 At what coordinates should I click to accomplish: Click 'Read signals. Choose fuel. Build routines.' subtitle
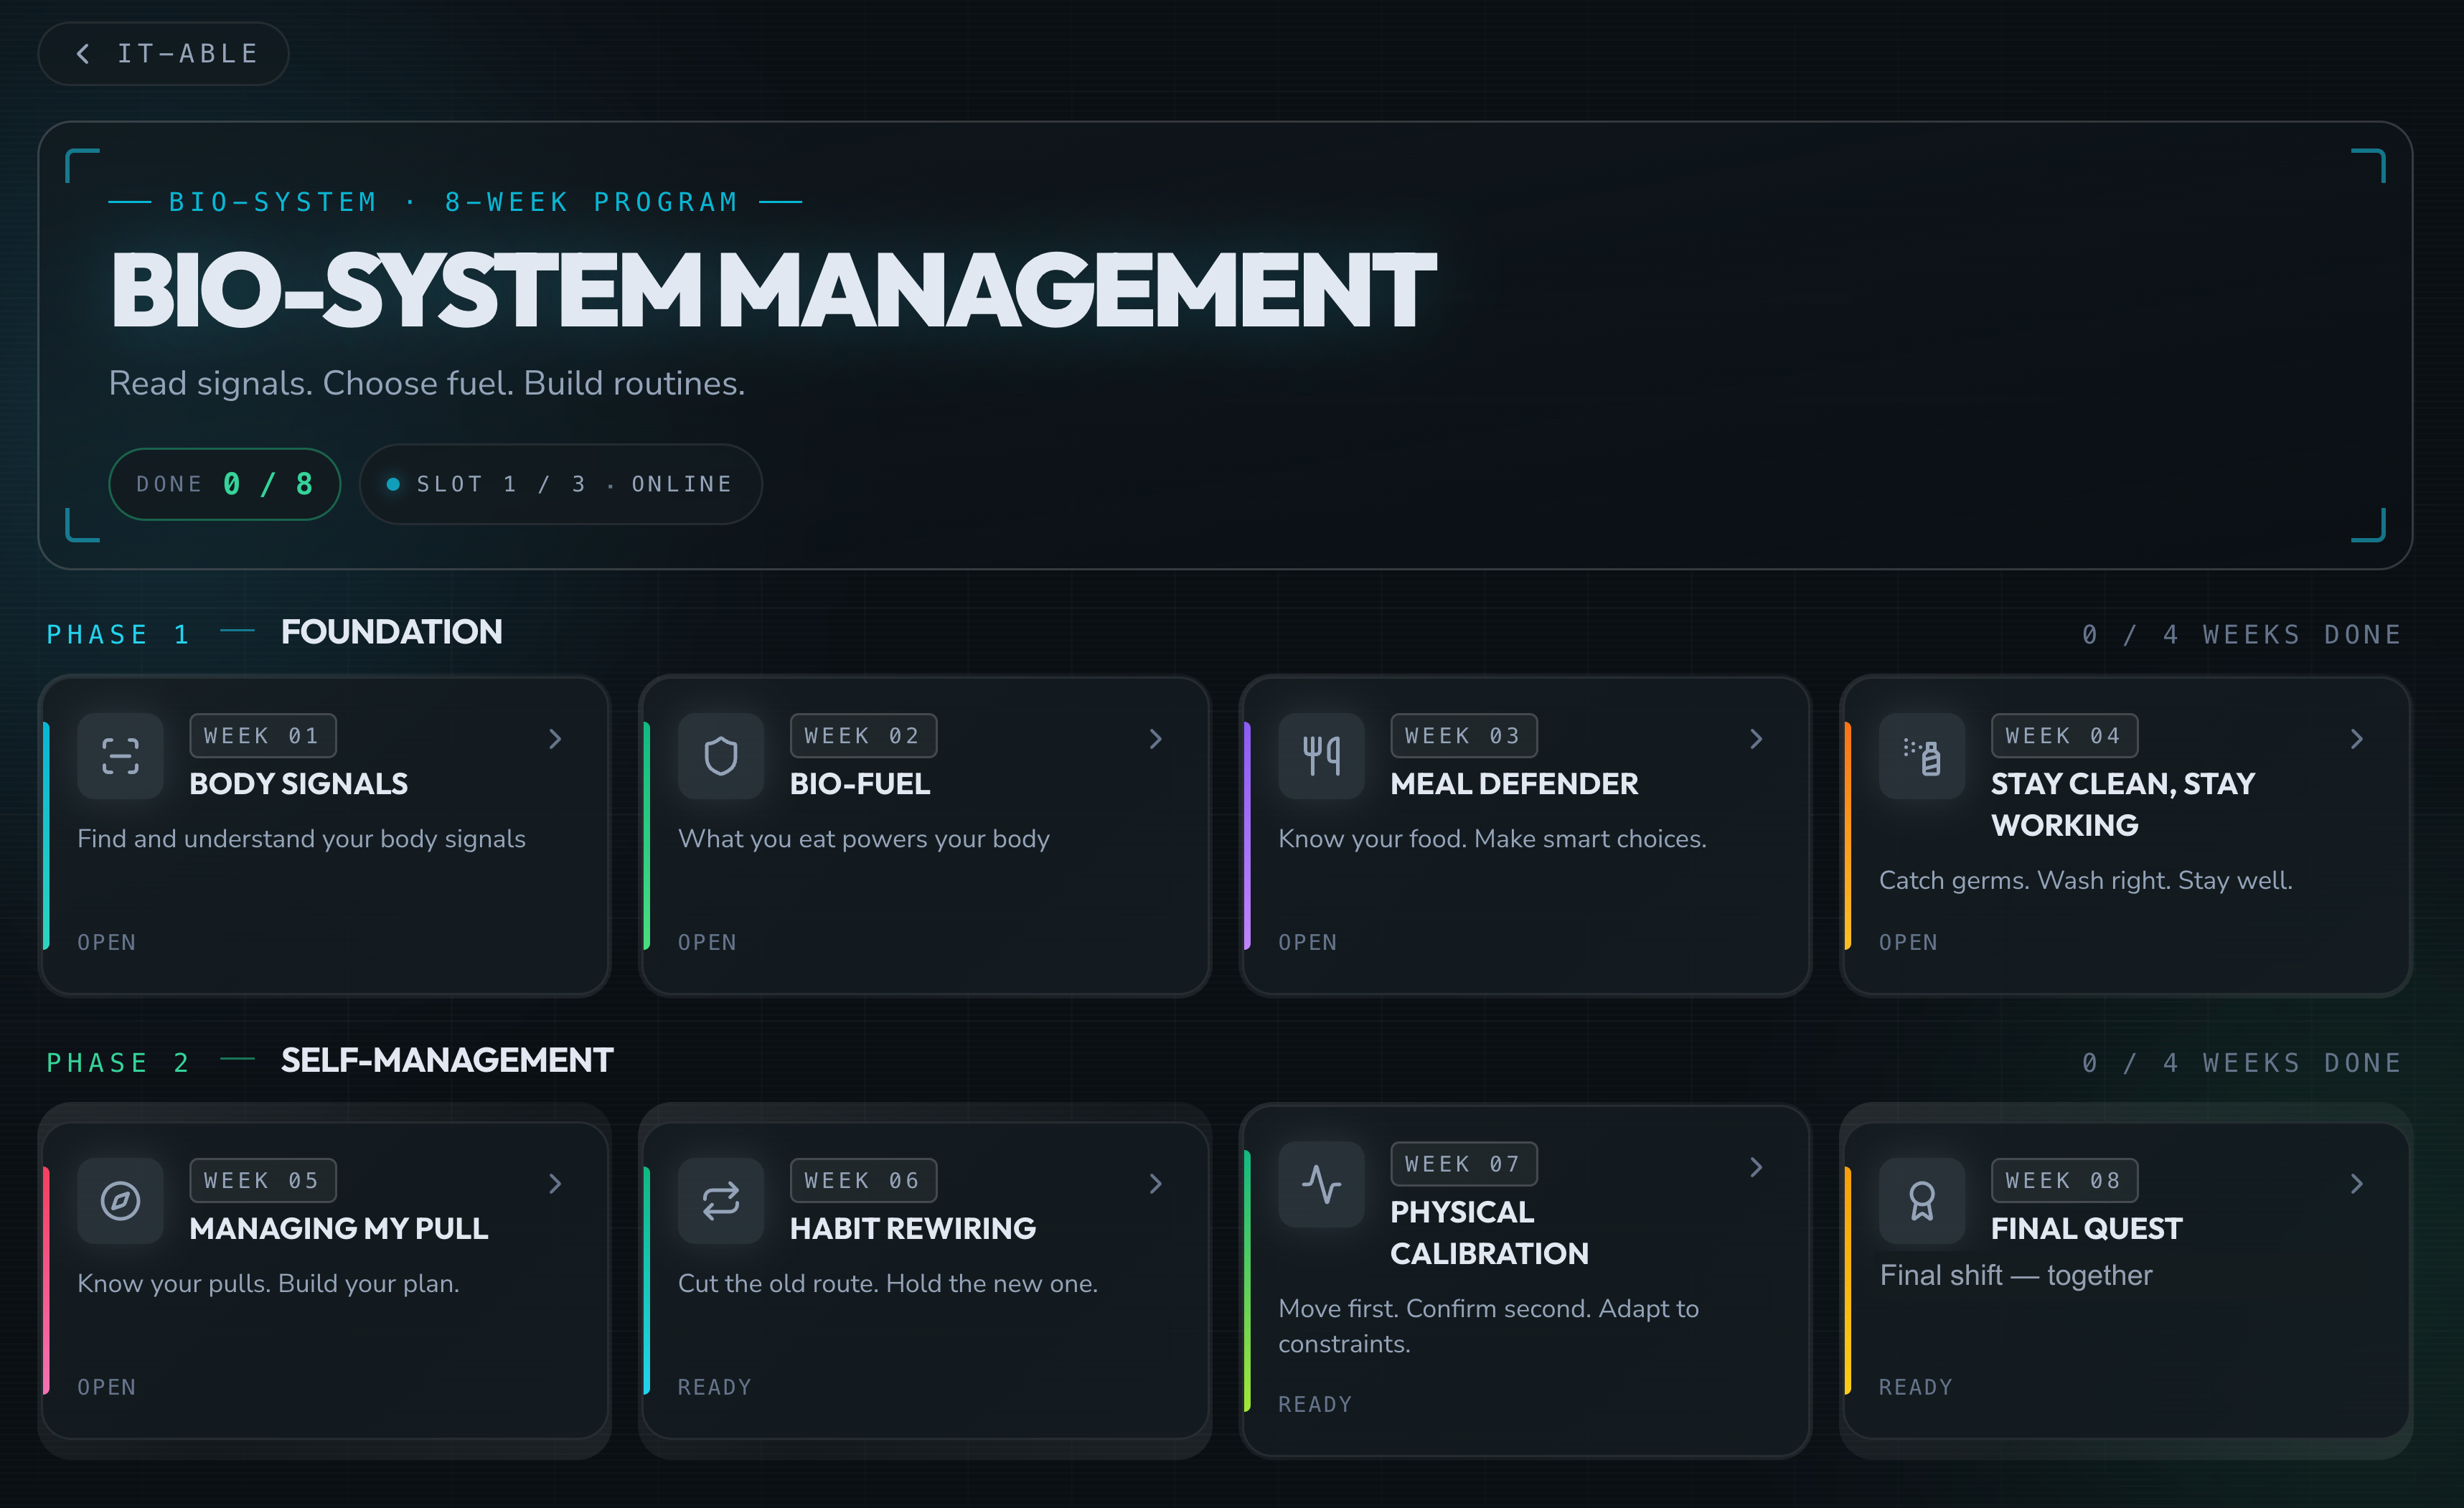(427, 383)
